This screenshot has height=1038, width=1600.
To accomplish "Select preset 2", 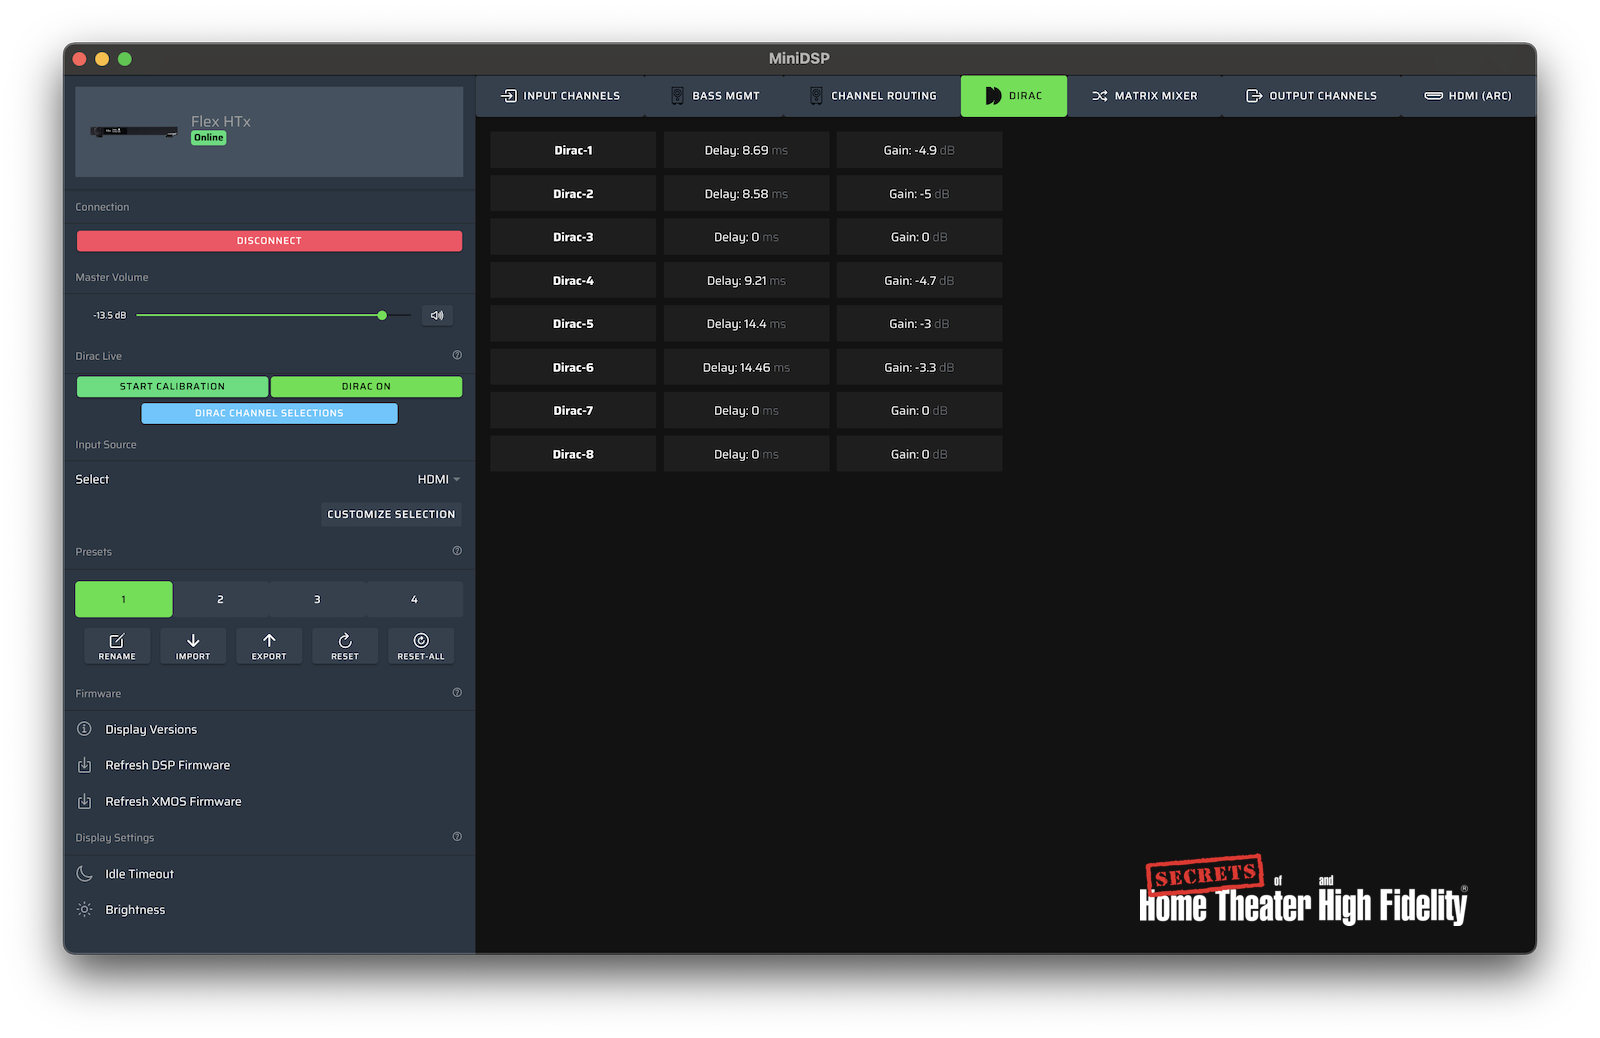I will pyautogui.click(x=220, y=599).
